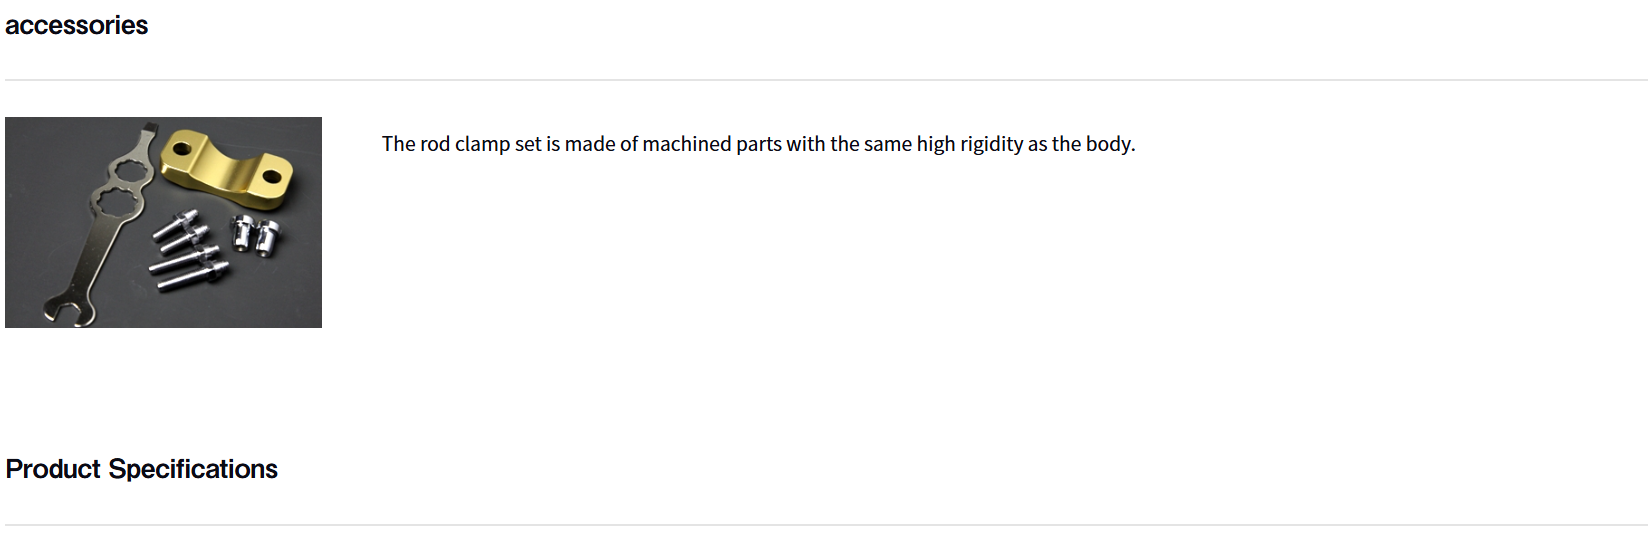Image resolution: width=1651 pixels, height=555 pixels.
Task: Click the word "The" starting the description
Action: (x=398, y=144)
